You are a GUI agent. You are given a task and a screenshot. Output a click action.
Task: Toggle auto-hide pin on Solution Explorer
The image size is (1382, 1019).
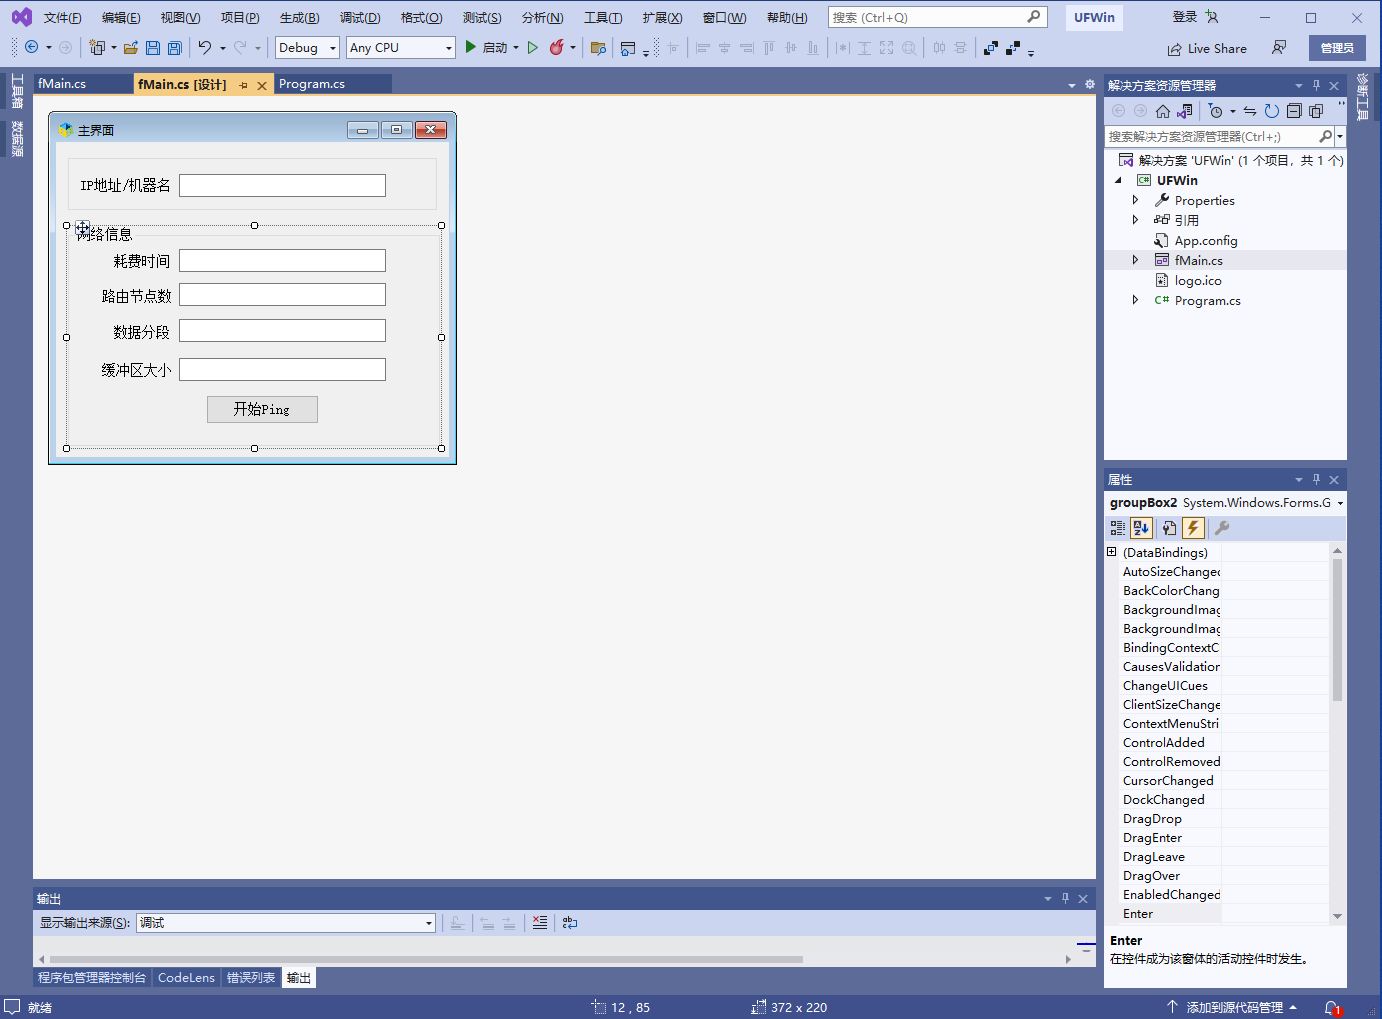(1316, 86)
